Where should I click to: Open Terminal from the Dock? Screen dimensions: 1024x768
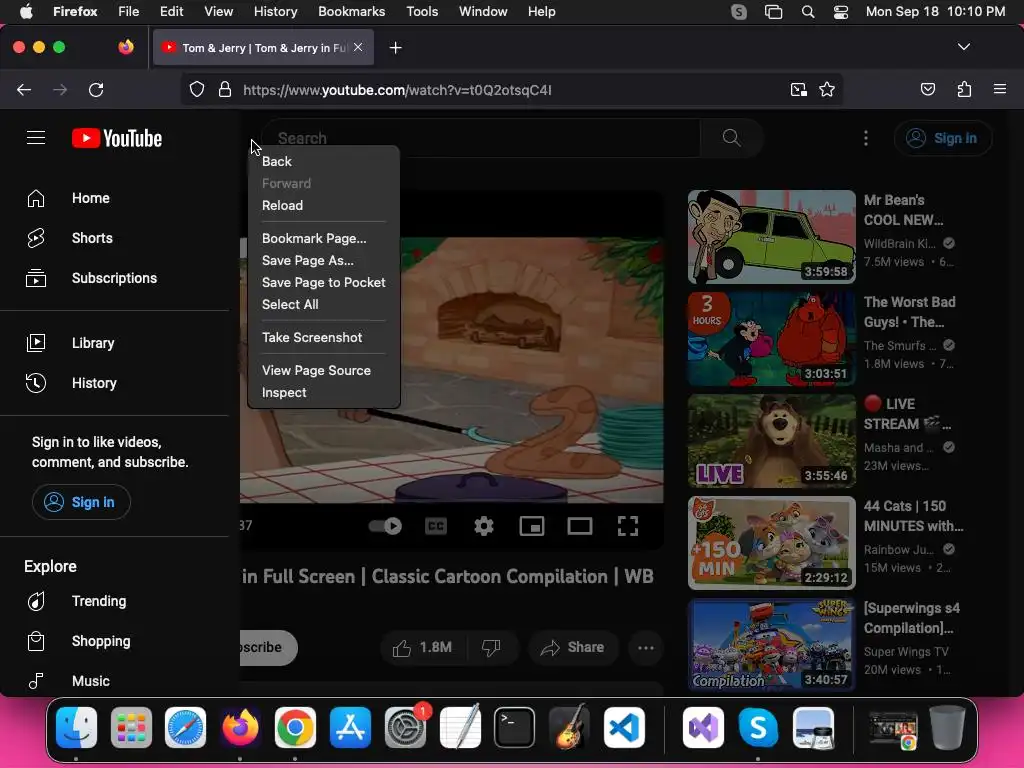[514, 727]
